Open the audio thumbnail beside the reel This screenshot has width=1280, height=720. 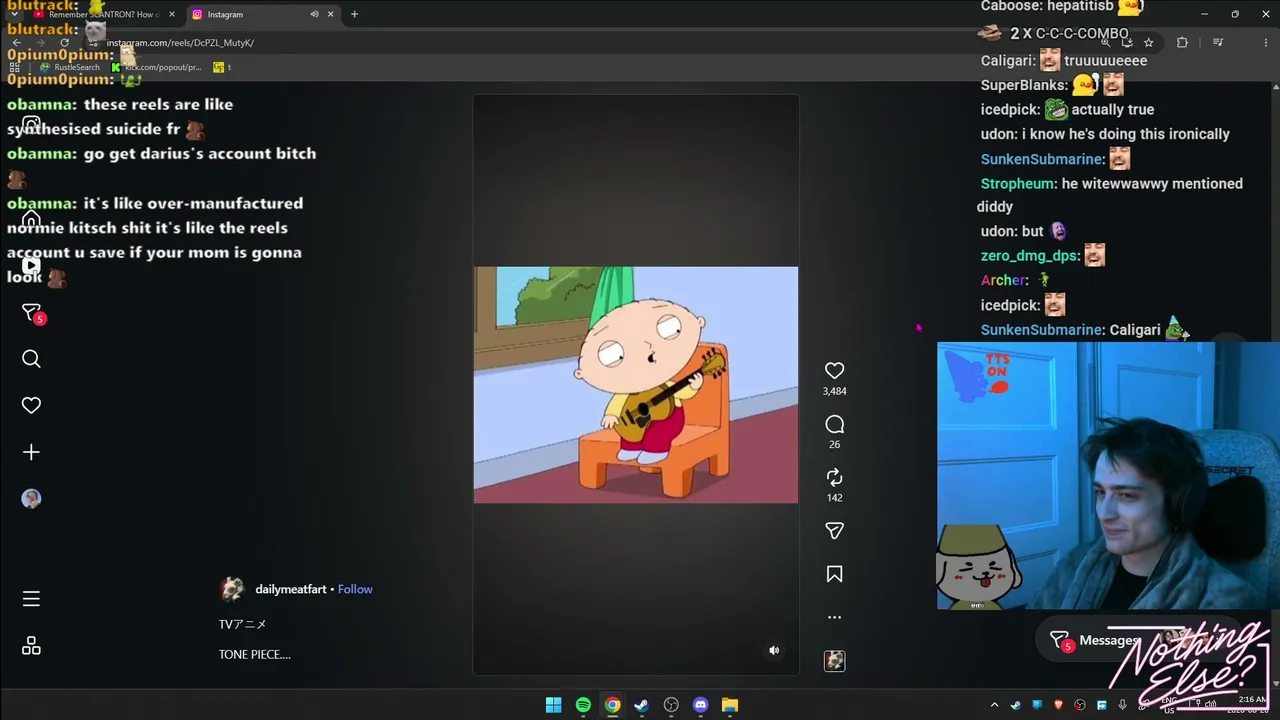coord(834,661)
